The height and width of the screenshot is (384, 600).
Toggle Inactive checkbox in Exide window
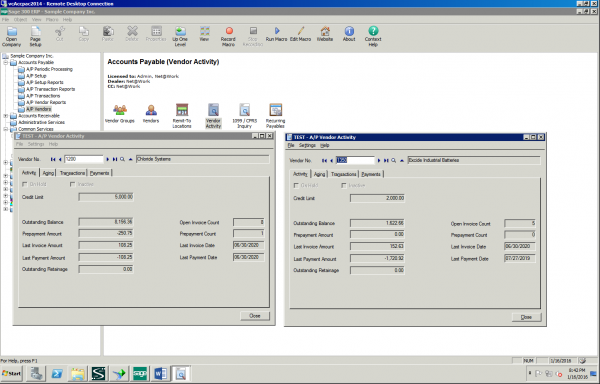point(344,185)
